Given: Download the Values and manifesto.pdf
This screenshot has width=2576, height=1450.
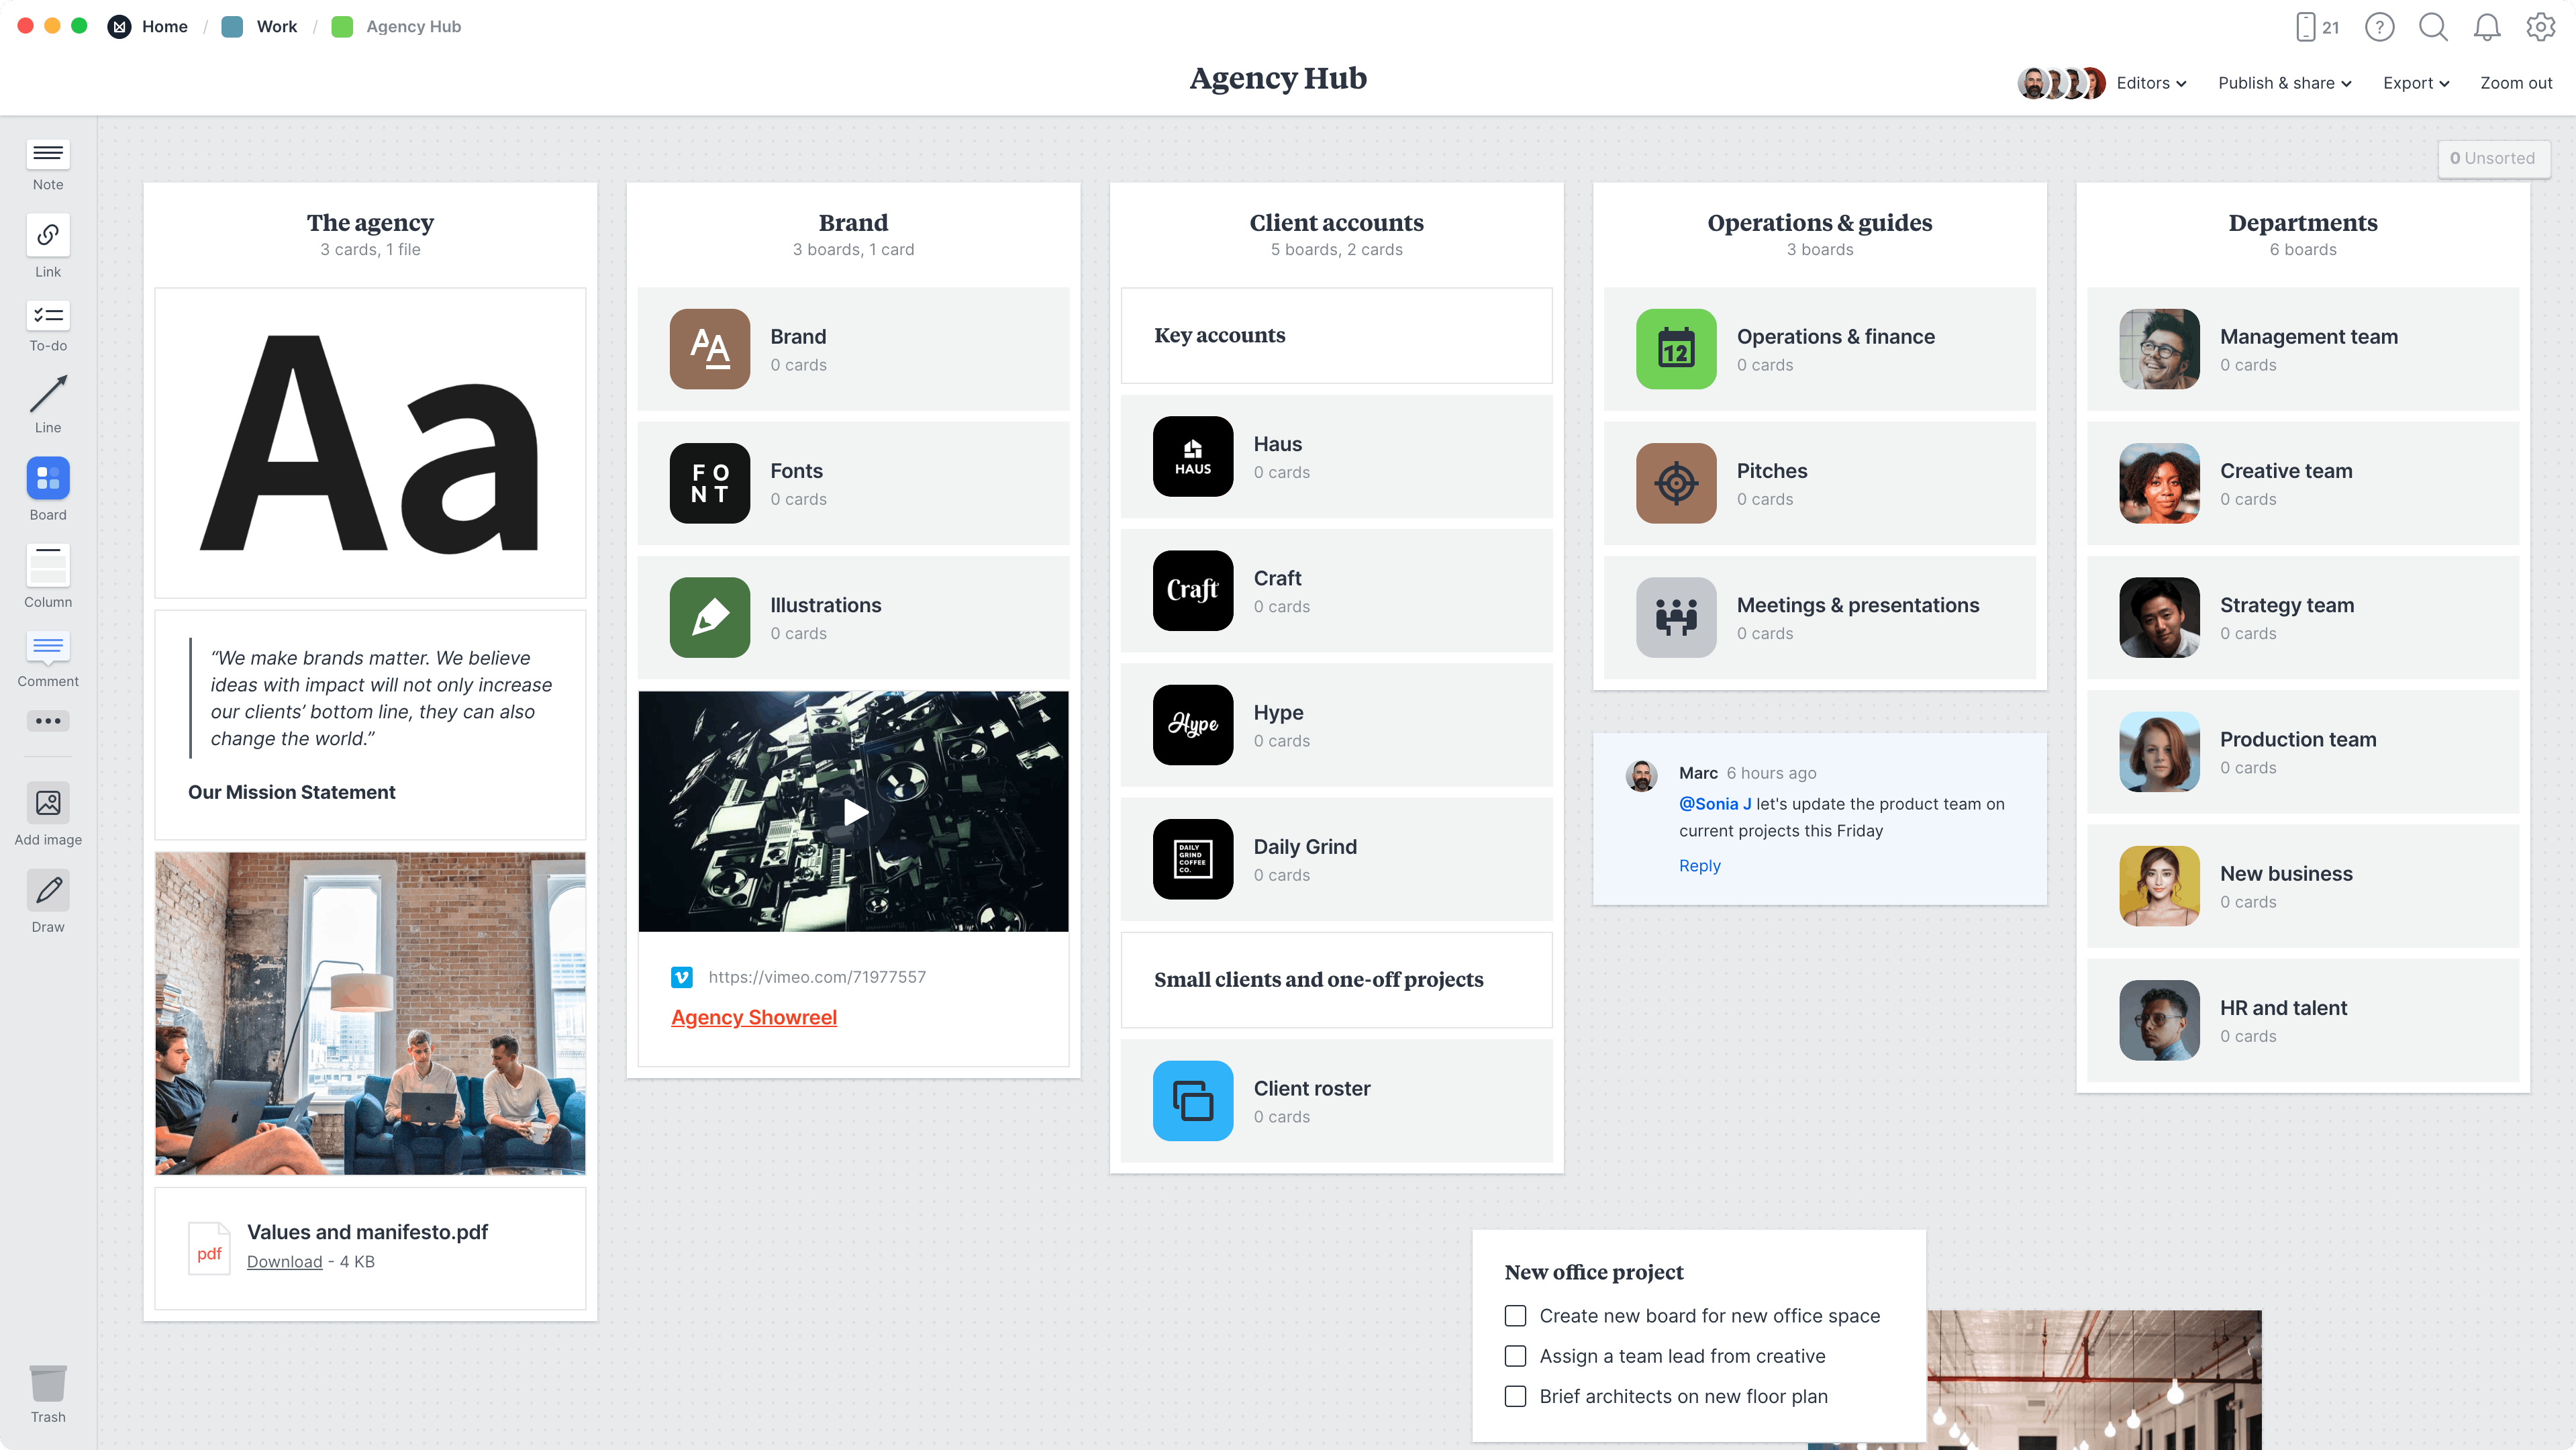Looking at the screenshot, I should point(283,1261).
